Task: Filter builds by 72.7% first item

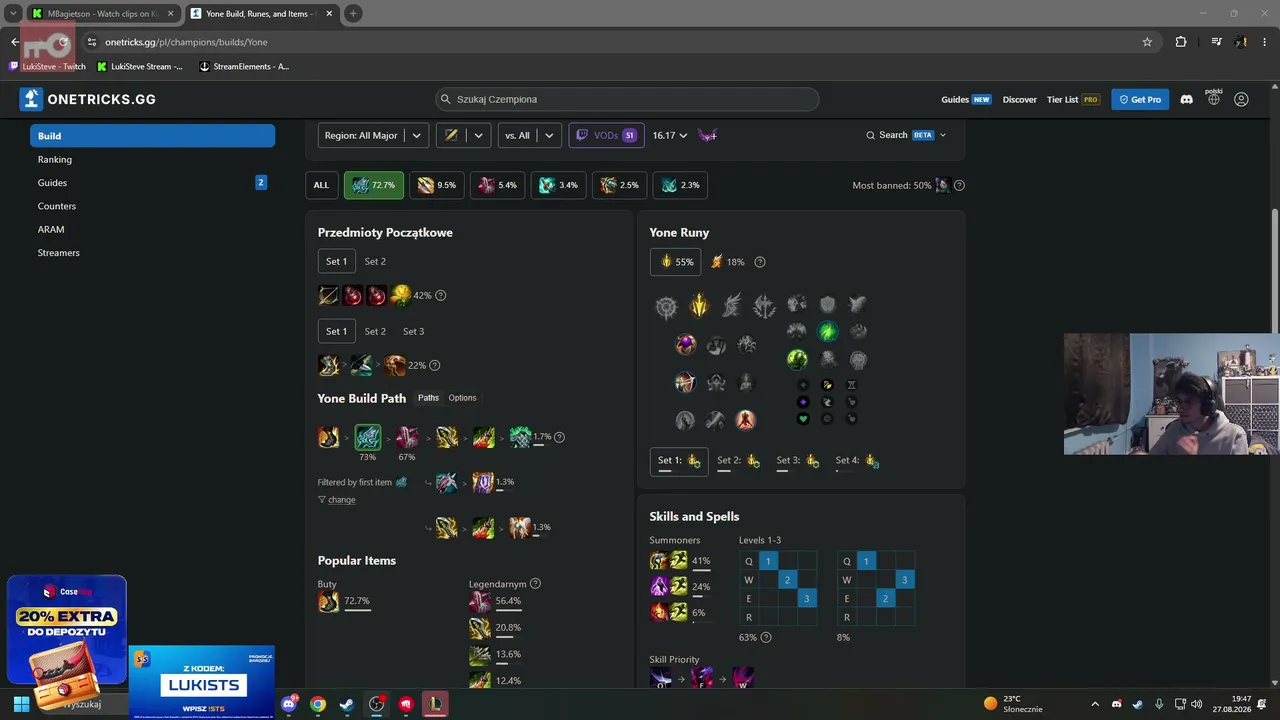Action: click(373, 185)
